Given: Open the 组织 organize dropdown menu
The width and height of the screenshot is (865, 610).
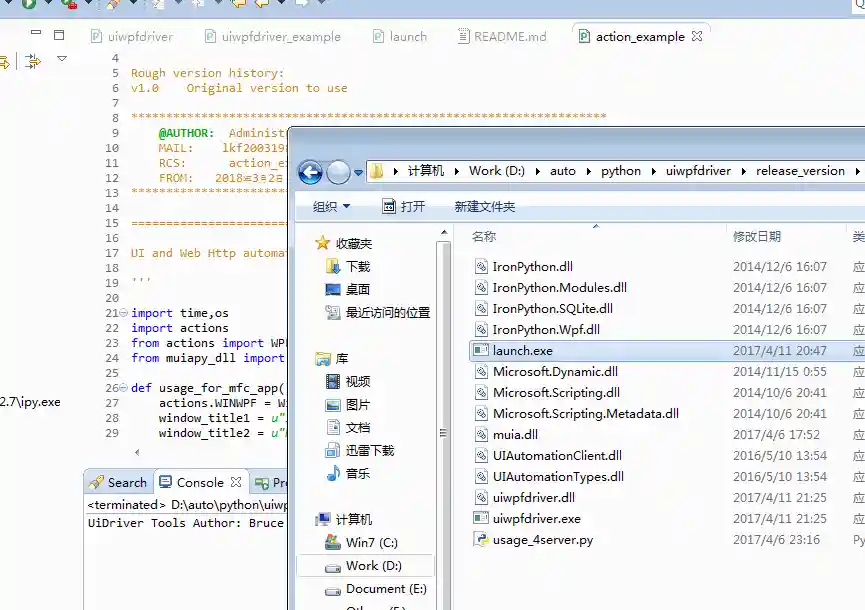Looking at the screenshot, I should (331, 206).
